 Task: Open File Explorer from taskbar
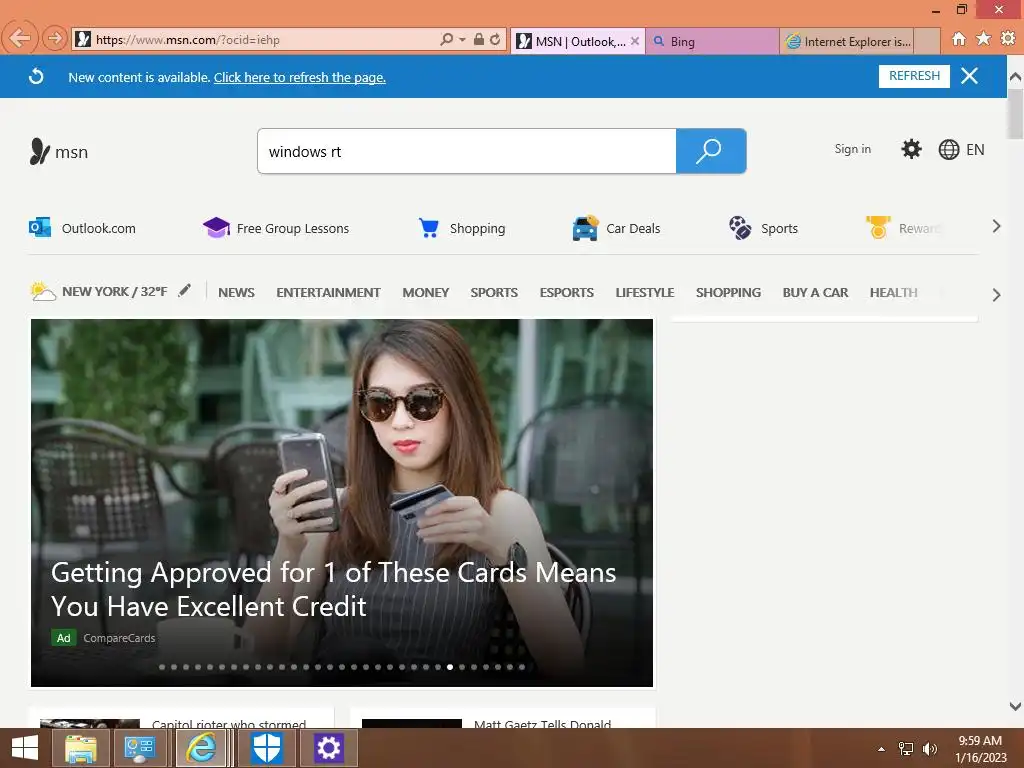81,748
